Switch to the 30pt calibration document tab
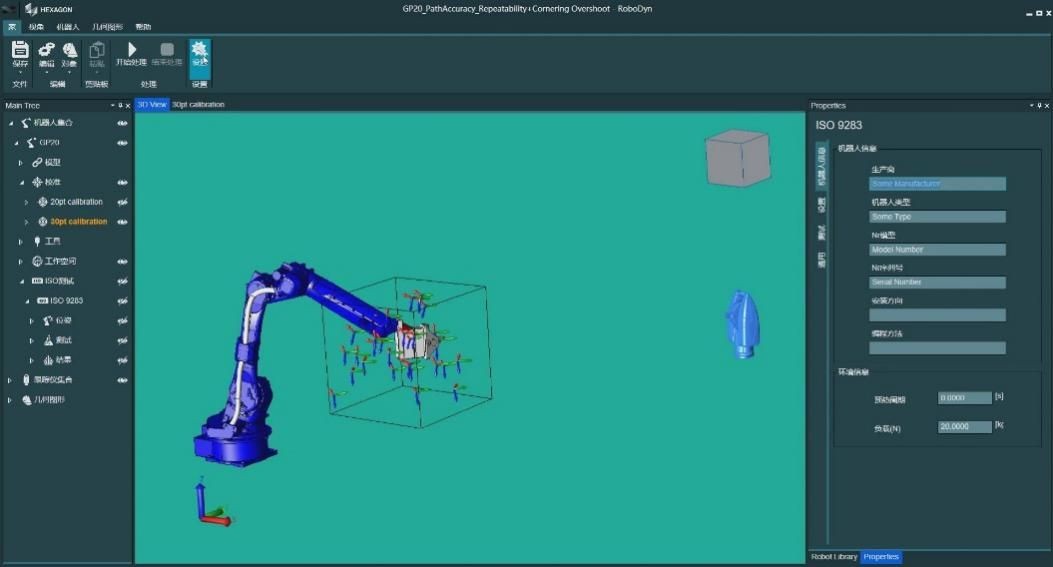The height and width of the screenshot is (567, 1053). [198, 105]
